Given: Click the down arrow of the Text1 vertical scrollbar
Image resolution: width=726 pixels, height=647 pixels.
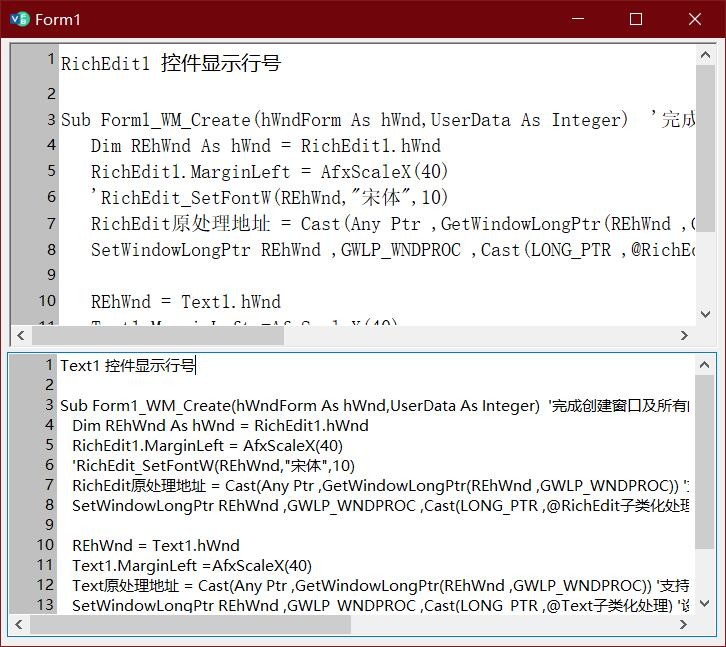Looking at the screenshot, I should pyautogui.click(x=705, y=603).
